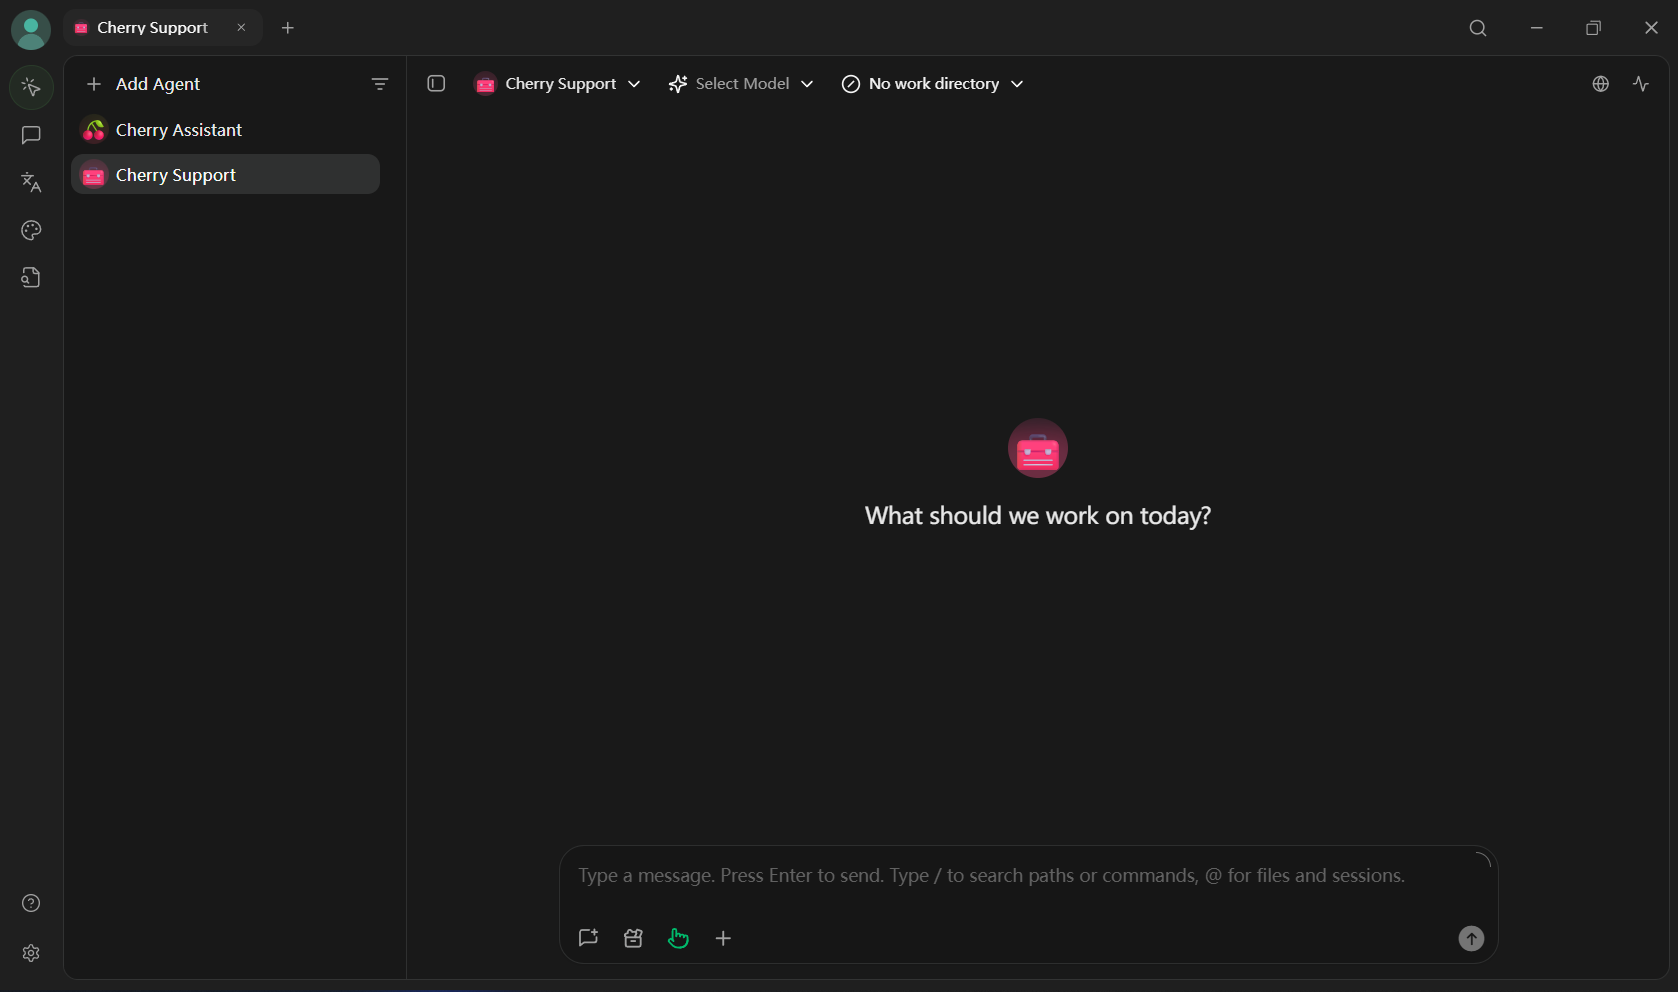Expand the Cherry Support agent dropdown

(557, 84)
